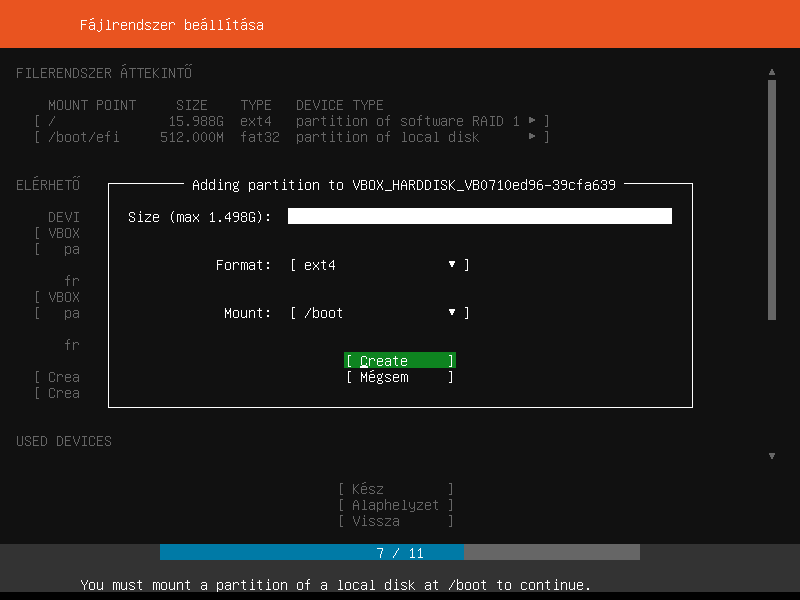Click the Adding partition dialog title
The image size is (800, 600).
tap(403, 185)
